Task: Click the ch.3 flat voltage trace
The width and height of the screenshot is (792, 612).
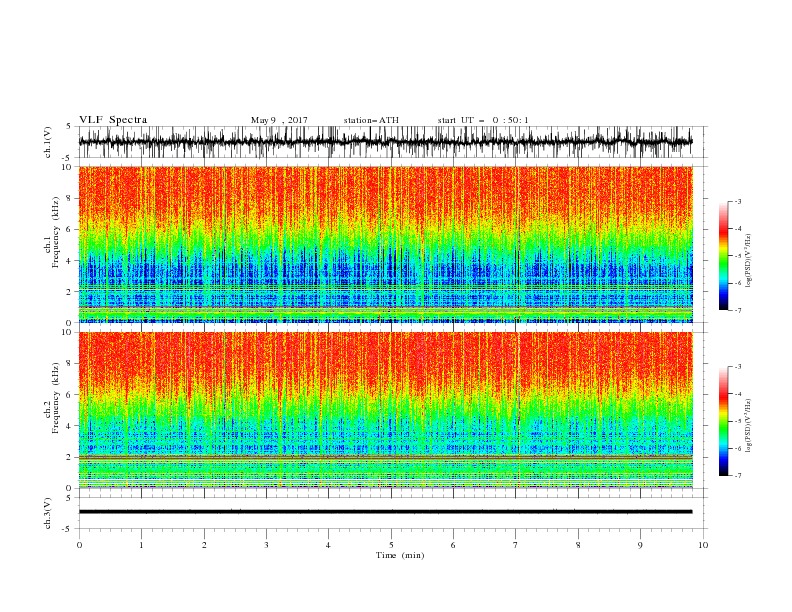Action: (385, 512)
